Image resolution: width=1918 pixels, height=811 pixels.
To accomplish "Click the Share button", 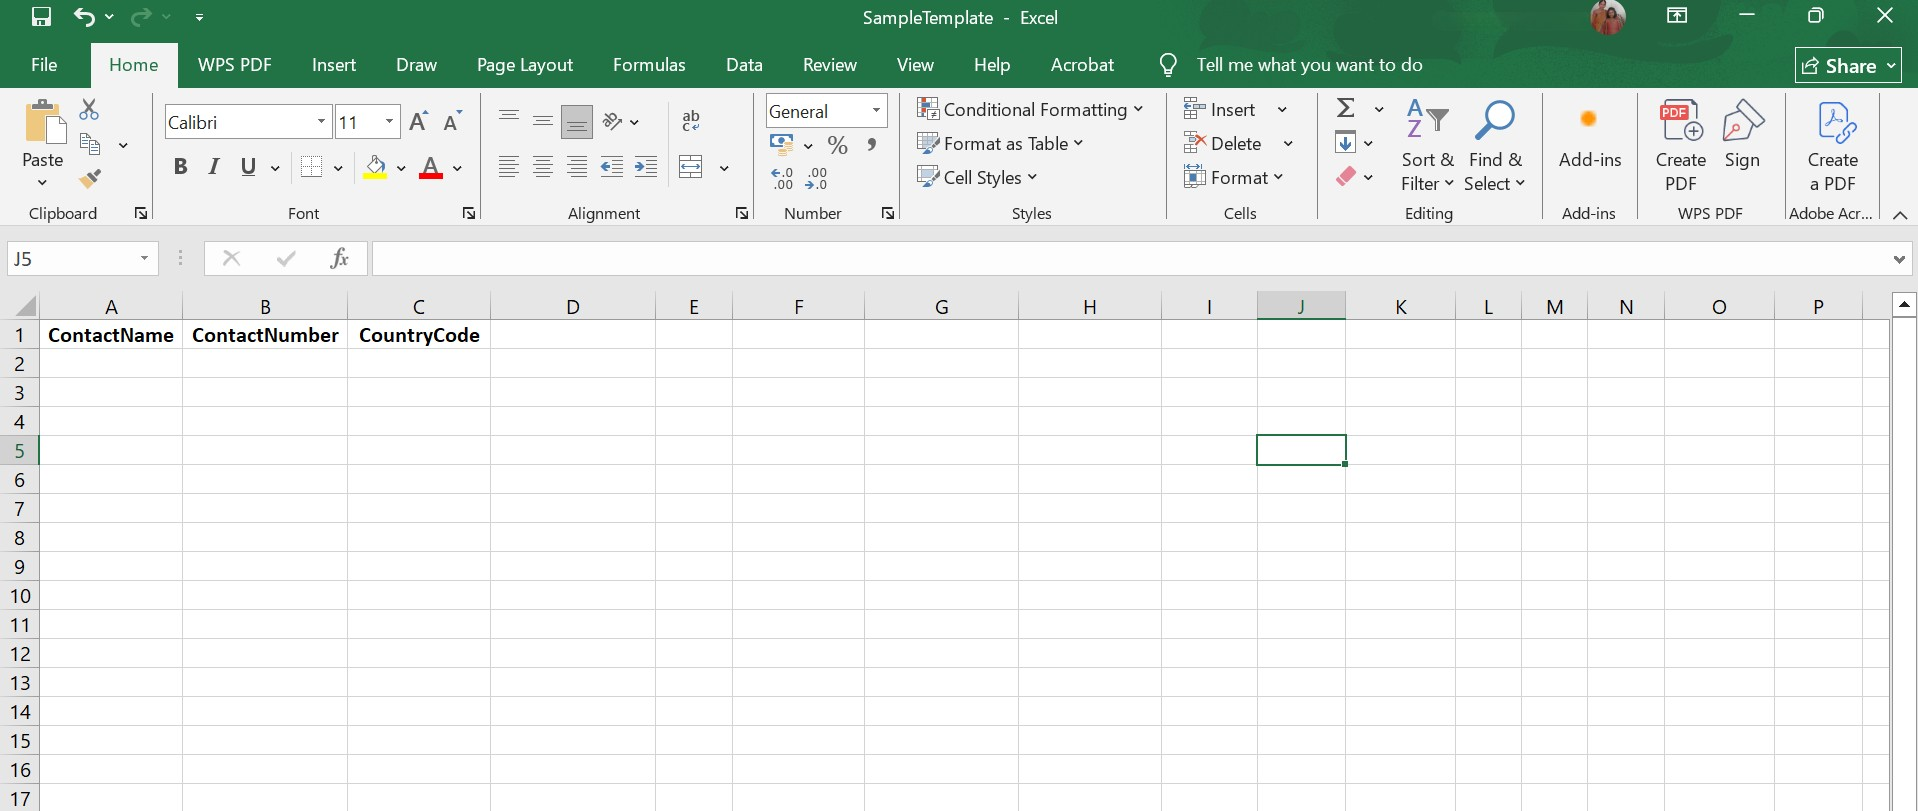I will 1847,66.
